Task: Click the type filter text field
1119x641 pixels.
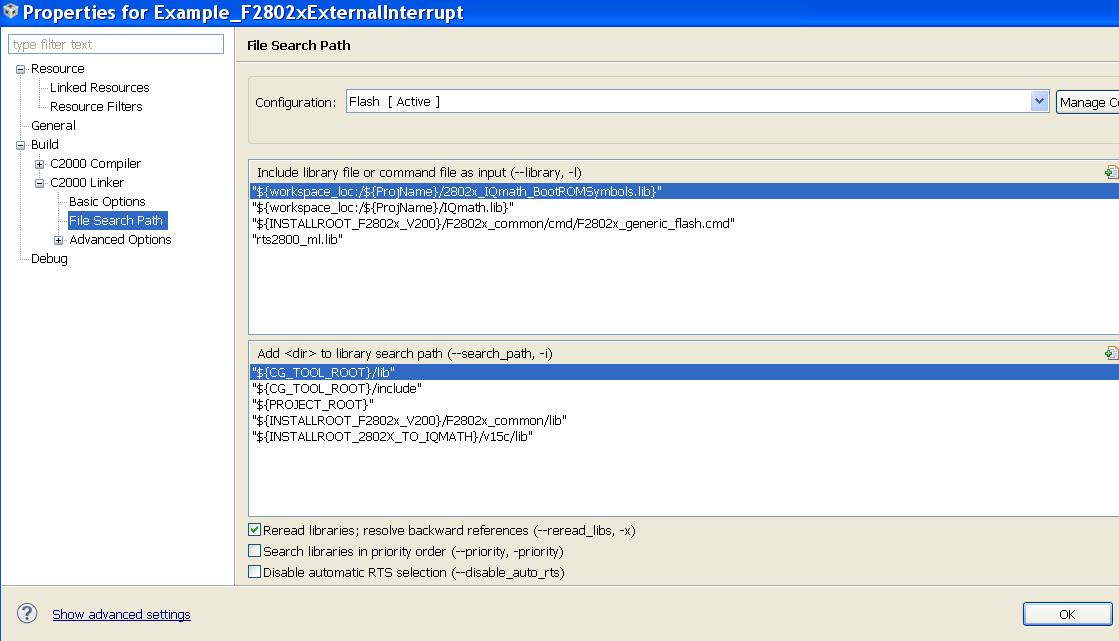Action: (115, 44)
